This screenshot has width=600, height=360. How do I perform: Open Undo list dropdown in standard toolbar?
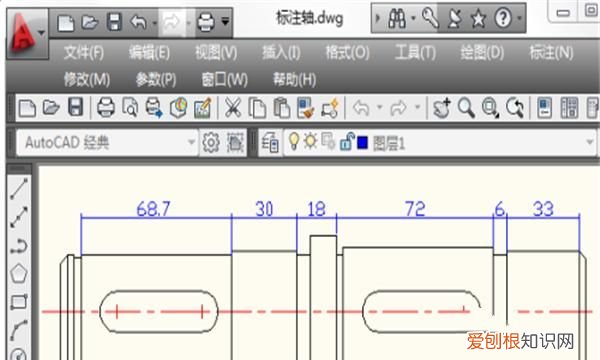click(x=380, y=107)
